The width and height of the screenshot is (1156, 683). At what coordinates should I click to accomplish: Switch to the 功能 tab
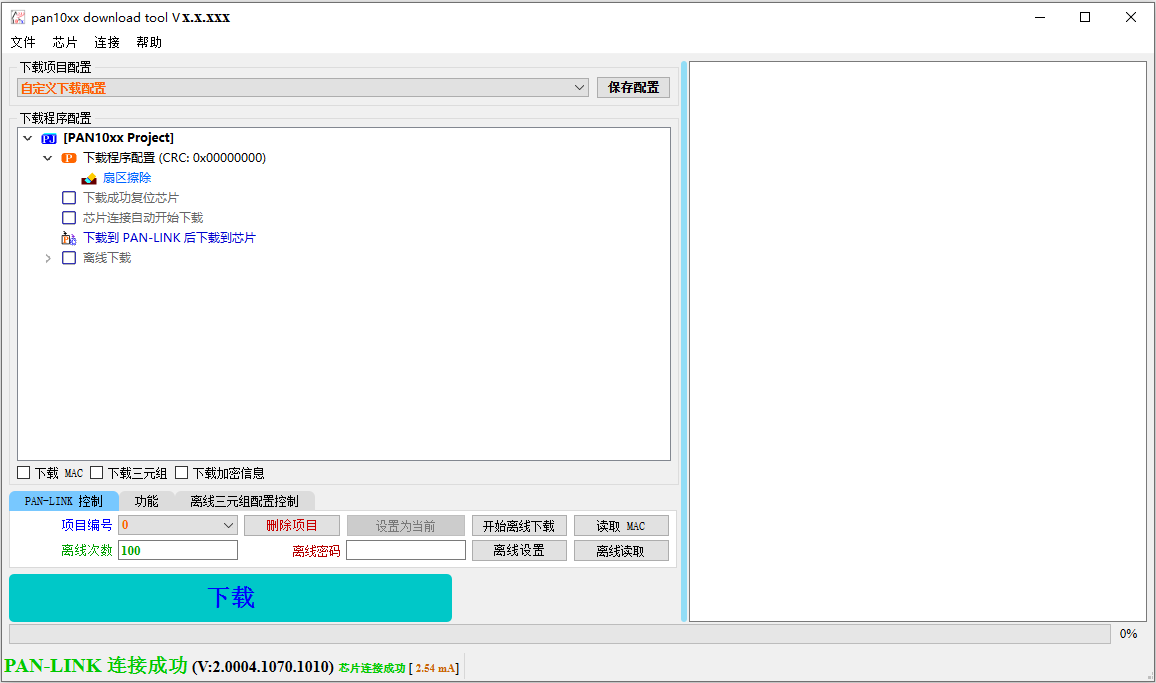[147, 502]
